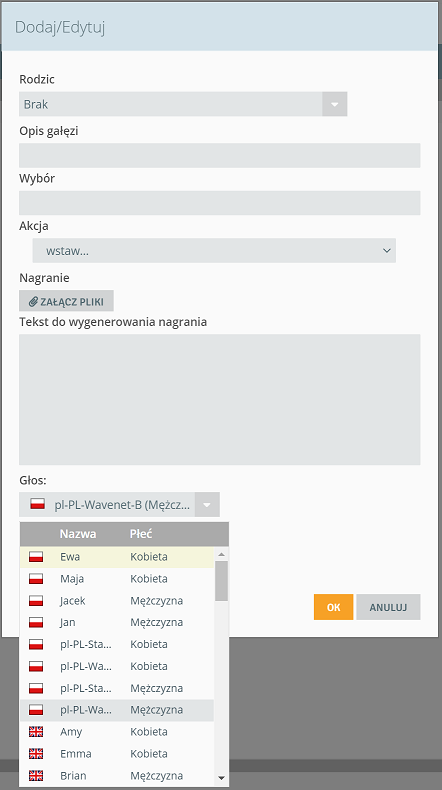This screenshot has height=790, width=442.
Task: Select the Jan voice entry
Action: (x=117, y=622)
